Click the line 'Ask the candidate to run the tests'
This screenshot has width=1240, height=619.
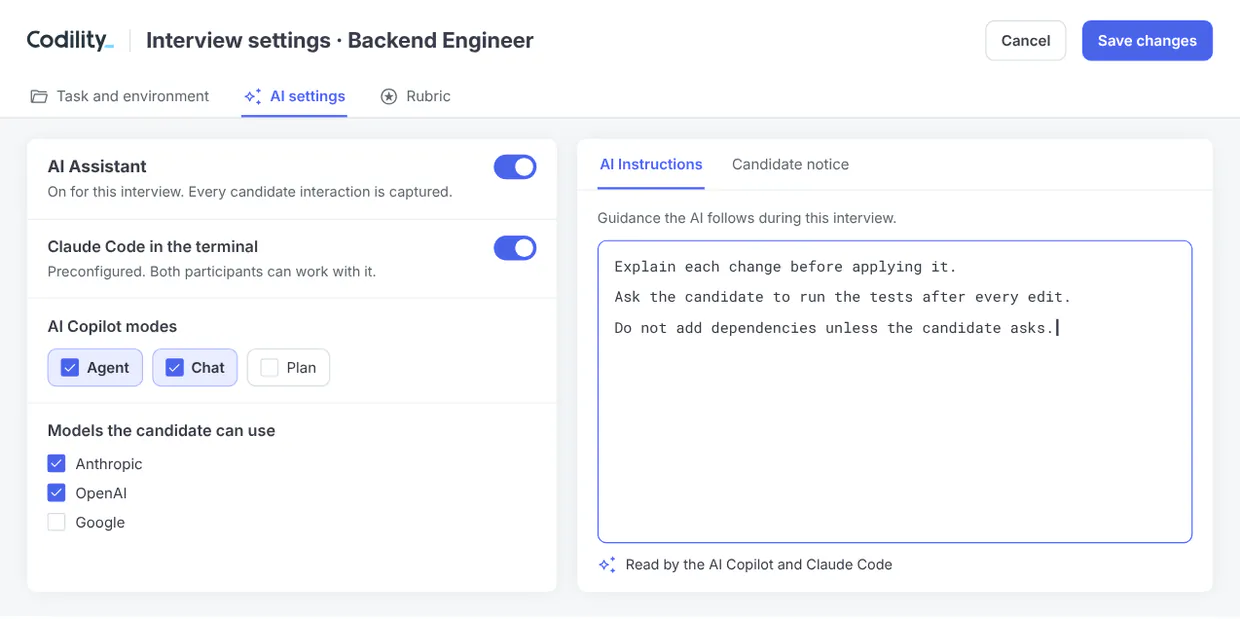[x=843, y=297]
